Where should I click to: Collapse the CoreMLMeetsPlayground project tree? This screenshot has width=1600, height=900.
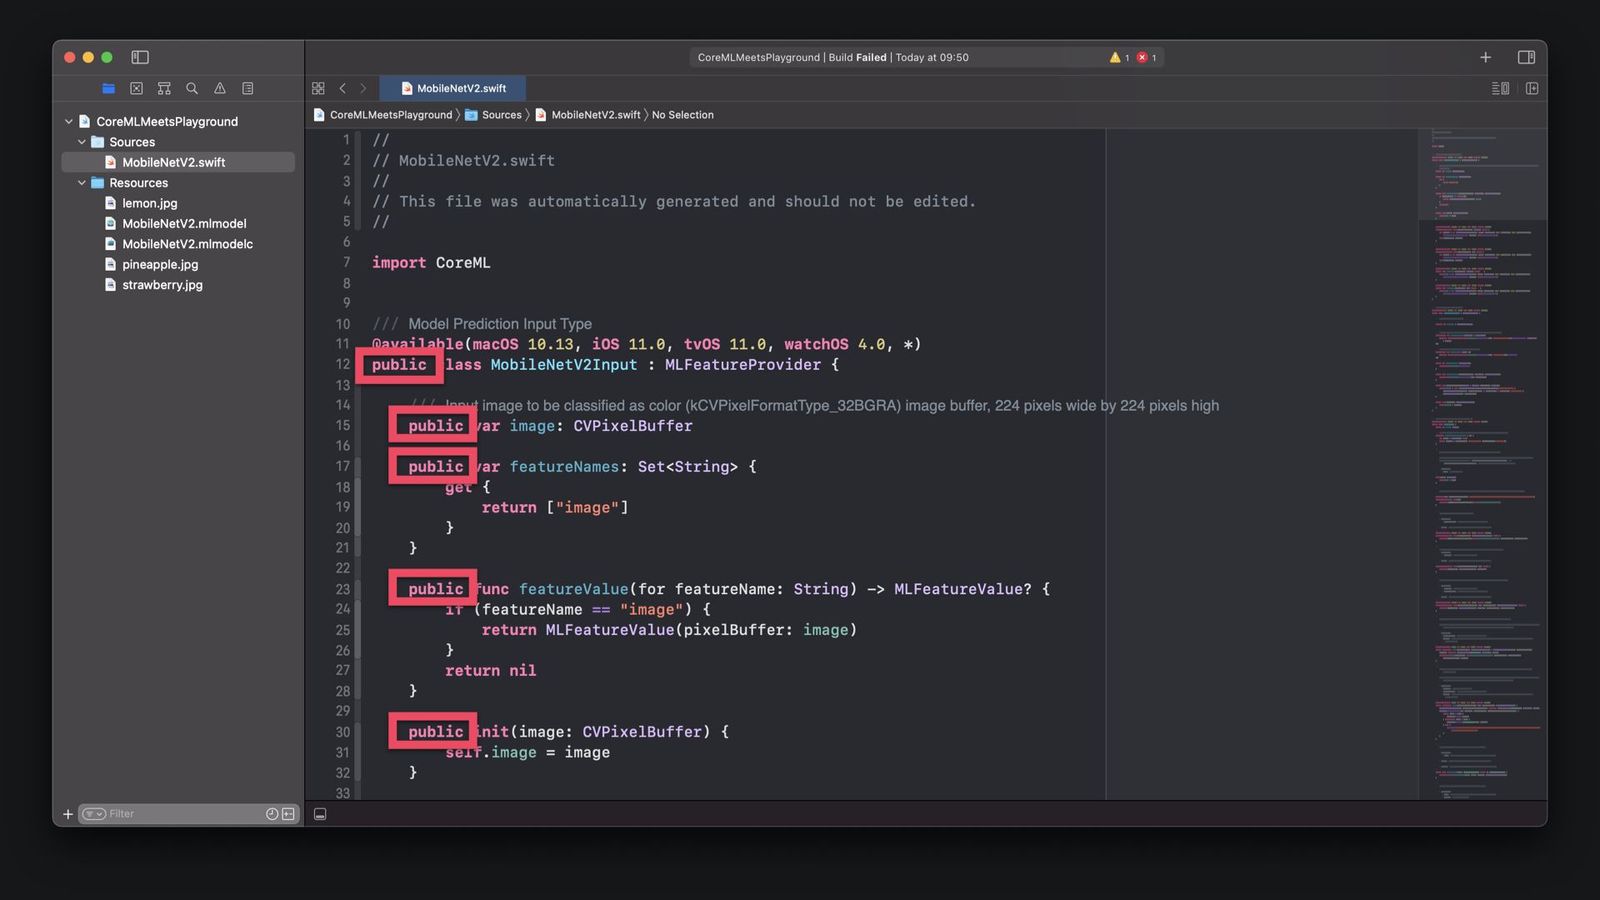point(68,121)
